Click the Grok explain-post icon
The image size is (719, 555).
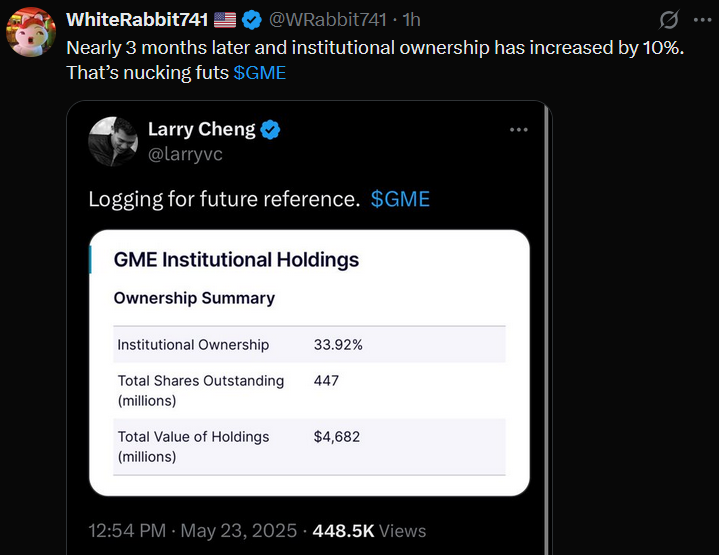pos(667,19)
